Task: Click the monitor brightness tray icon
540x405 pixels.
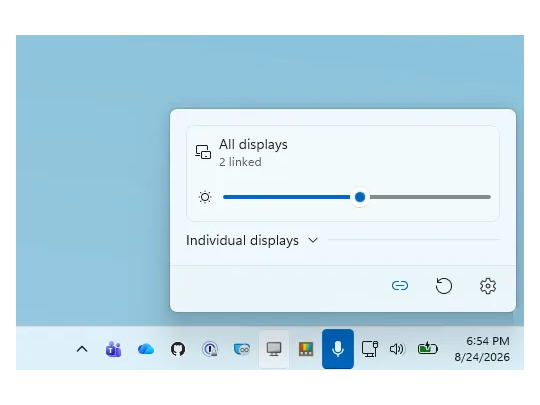Action: coord(274,349)
